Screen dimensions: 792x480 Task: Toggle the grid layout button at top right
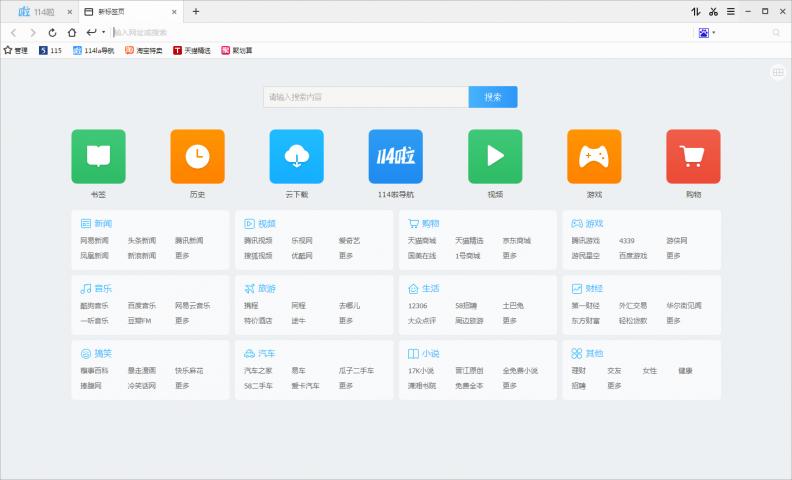(x=777, y=72)
